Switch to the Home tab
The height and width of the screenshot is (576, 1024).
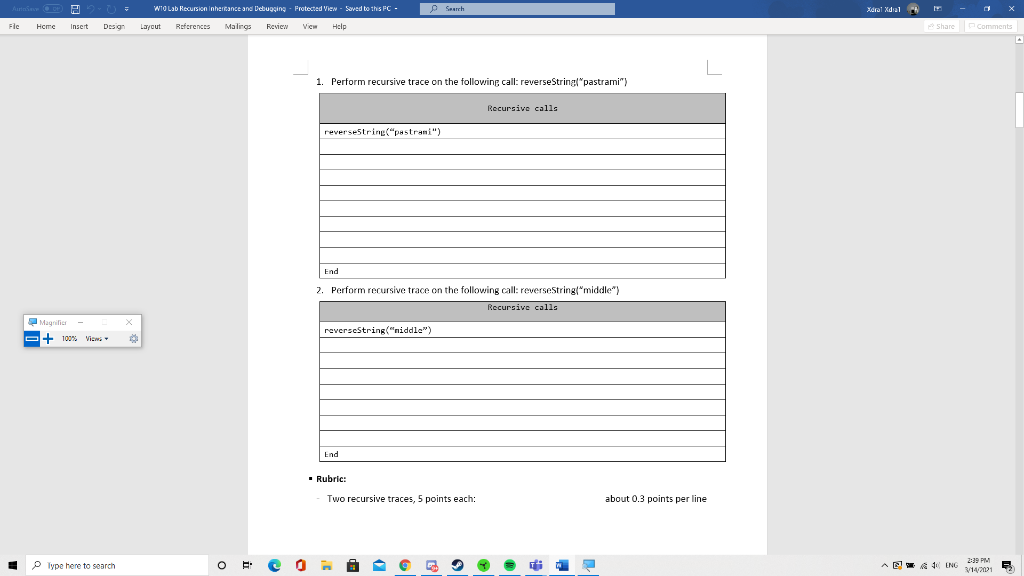click(x=46, y=27)
